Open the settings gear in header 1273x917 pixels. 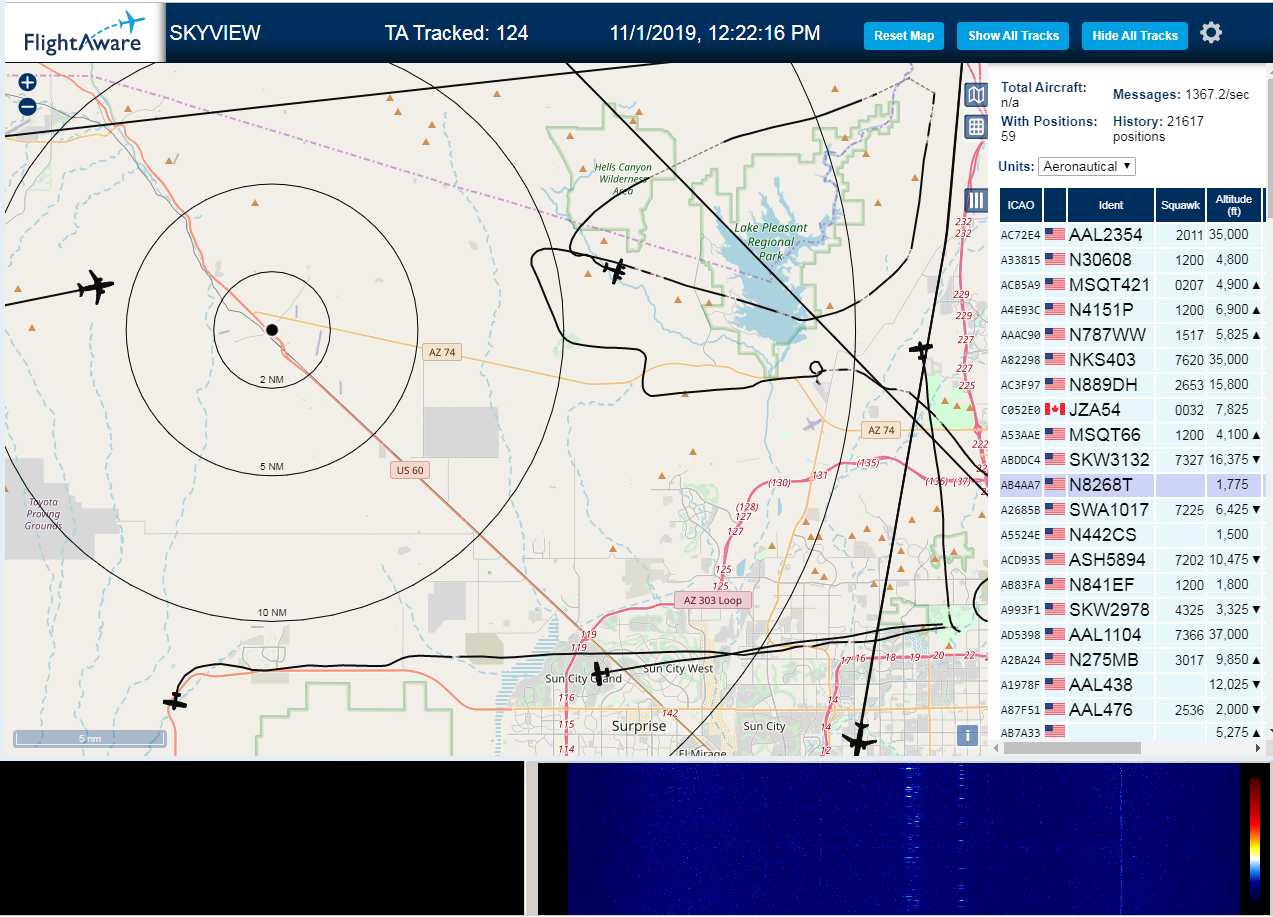point(1211,33)
